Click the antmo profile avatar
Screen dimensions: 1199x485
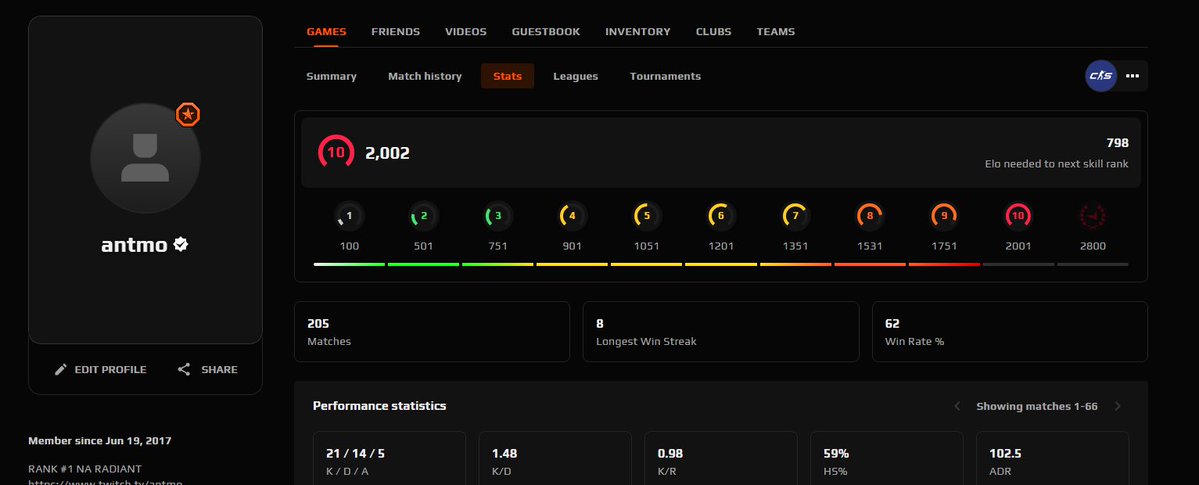[x=145, y=158]
